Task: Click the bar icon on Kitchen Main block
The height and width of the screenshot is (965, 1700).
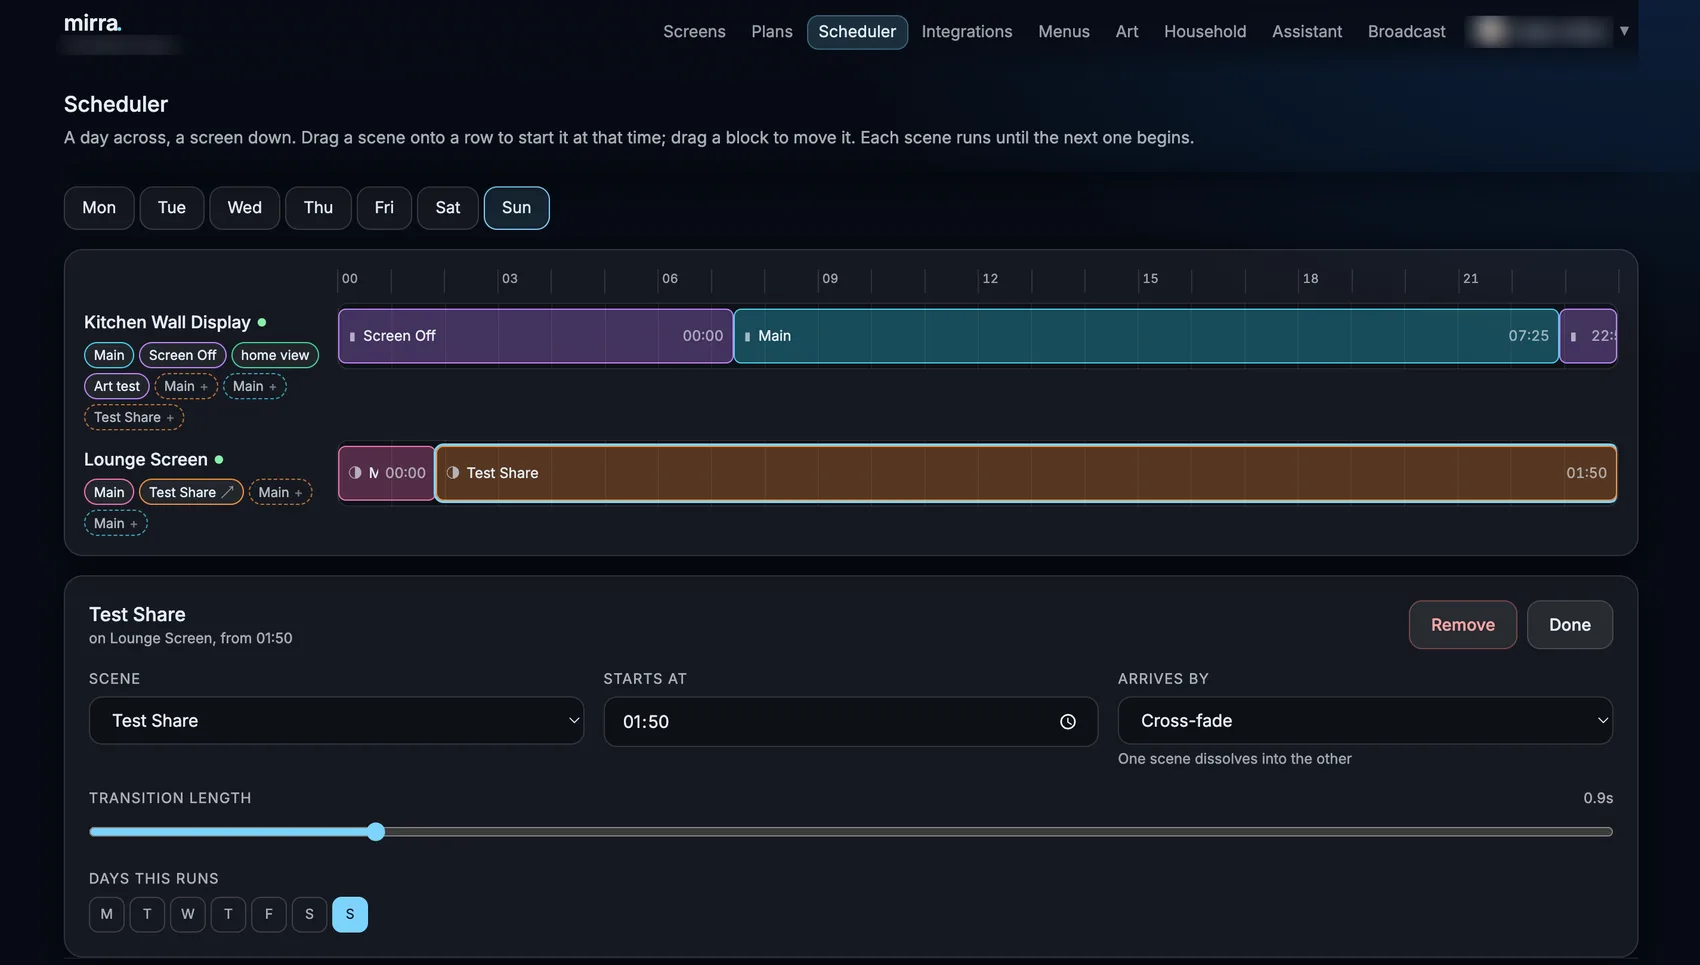Action: pos(747,337)
